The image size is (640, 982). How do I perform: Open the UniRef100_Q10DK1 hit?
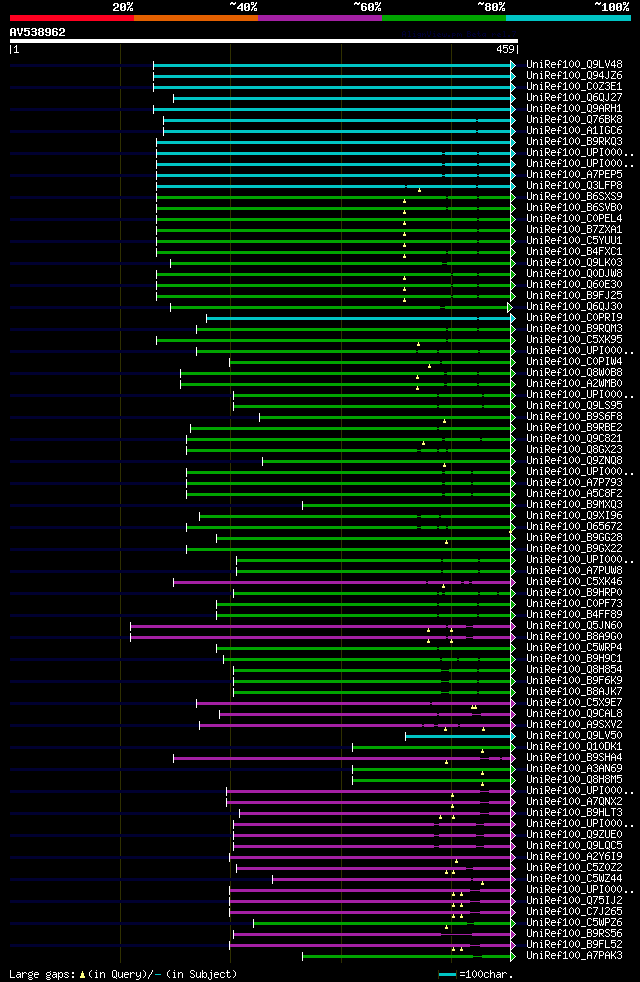(x=574, y=747)
